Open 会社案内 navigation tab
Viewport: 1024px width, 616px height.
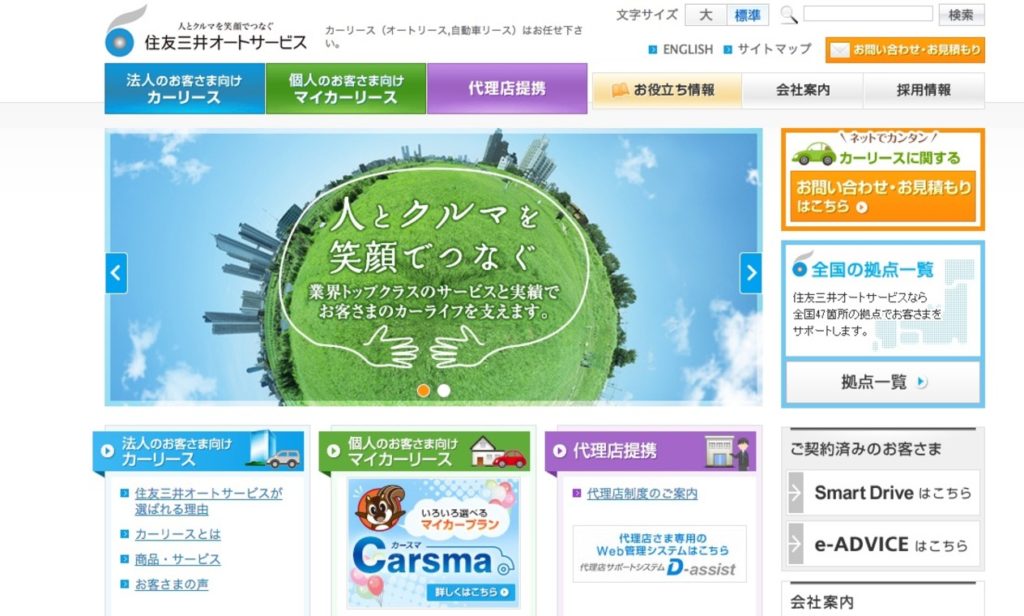click(803, 90)
